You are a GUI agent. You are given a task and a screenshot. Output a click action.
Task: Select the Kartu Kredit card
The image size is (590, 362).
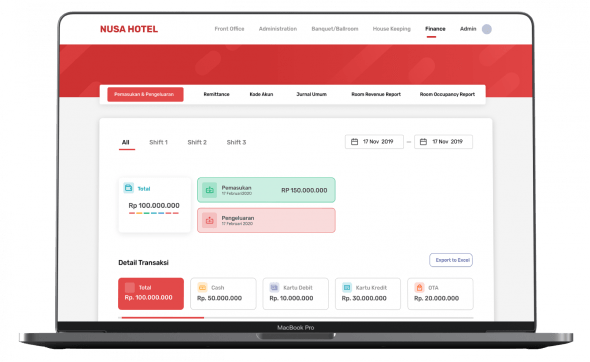368,294
